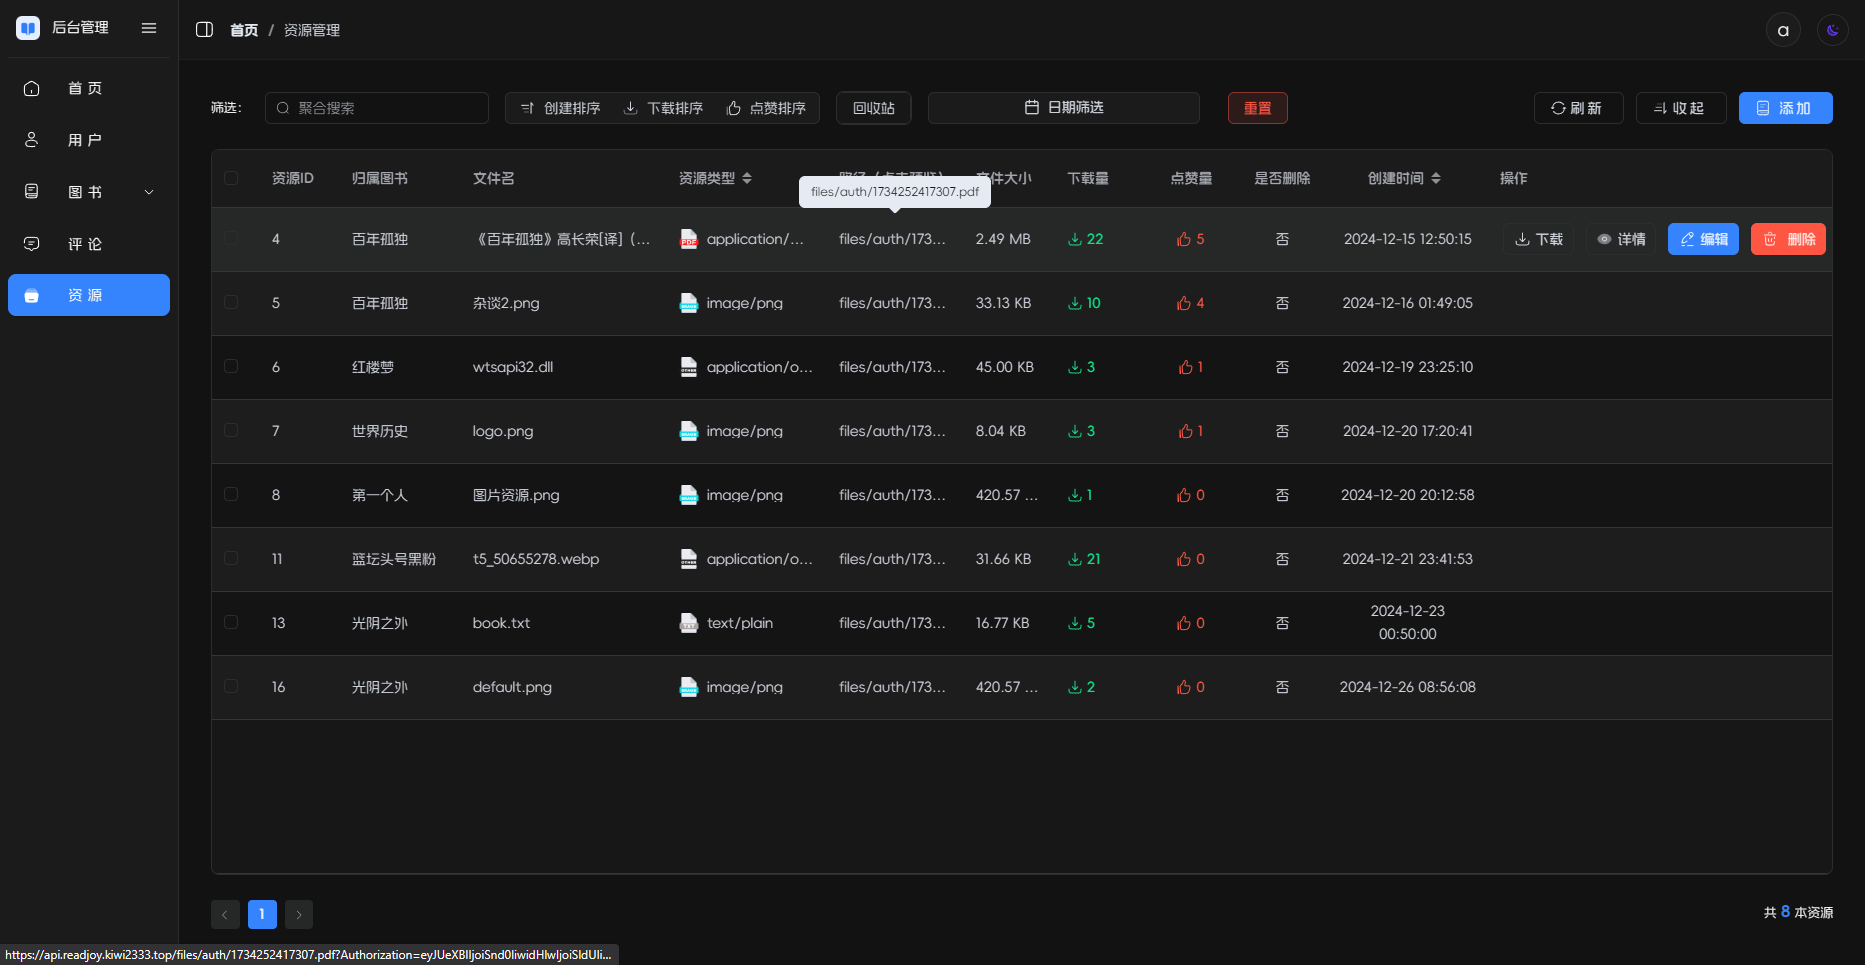
Task: Select 资源 in sidebar
Action: click(89, 295)
